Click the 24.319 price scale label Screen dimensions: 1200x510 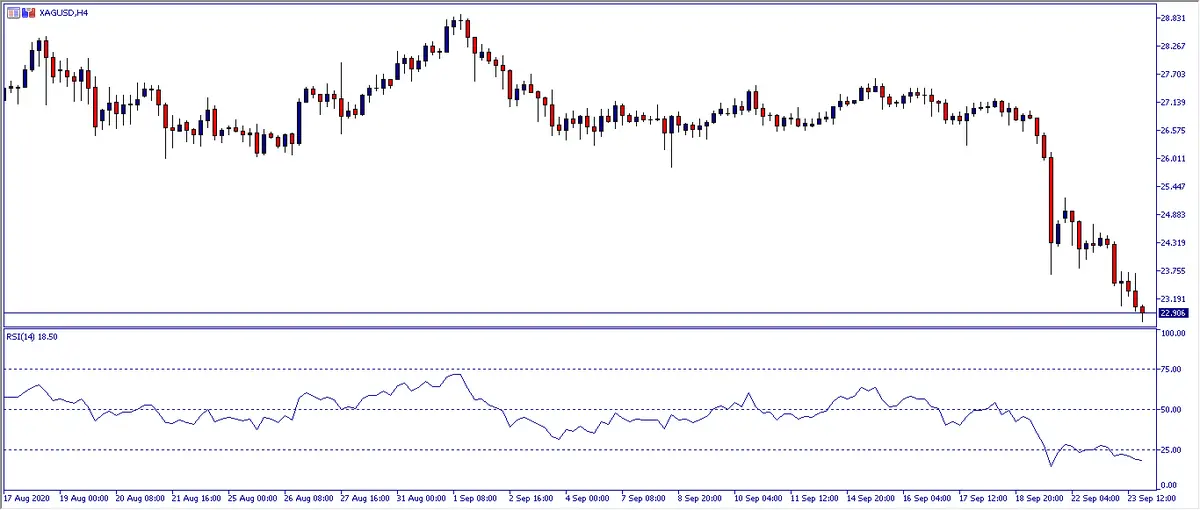1172,243
